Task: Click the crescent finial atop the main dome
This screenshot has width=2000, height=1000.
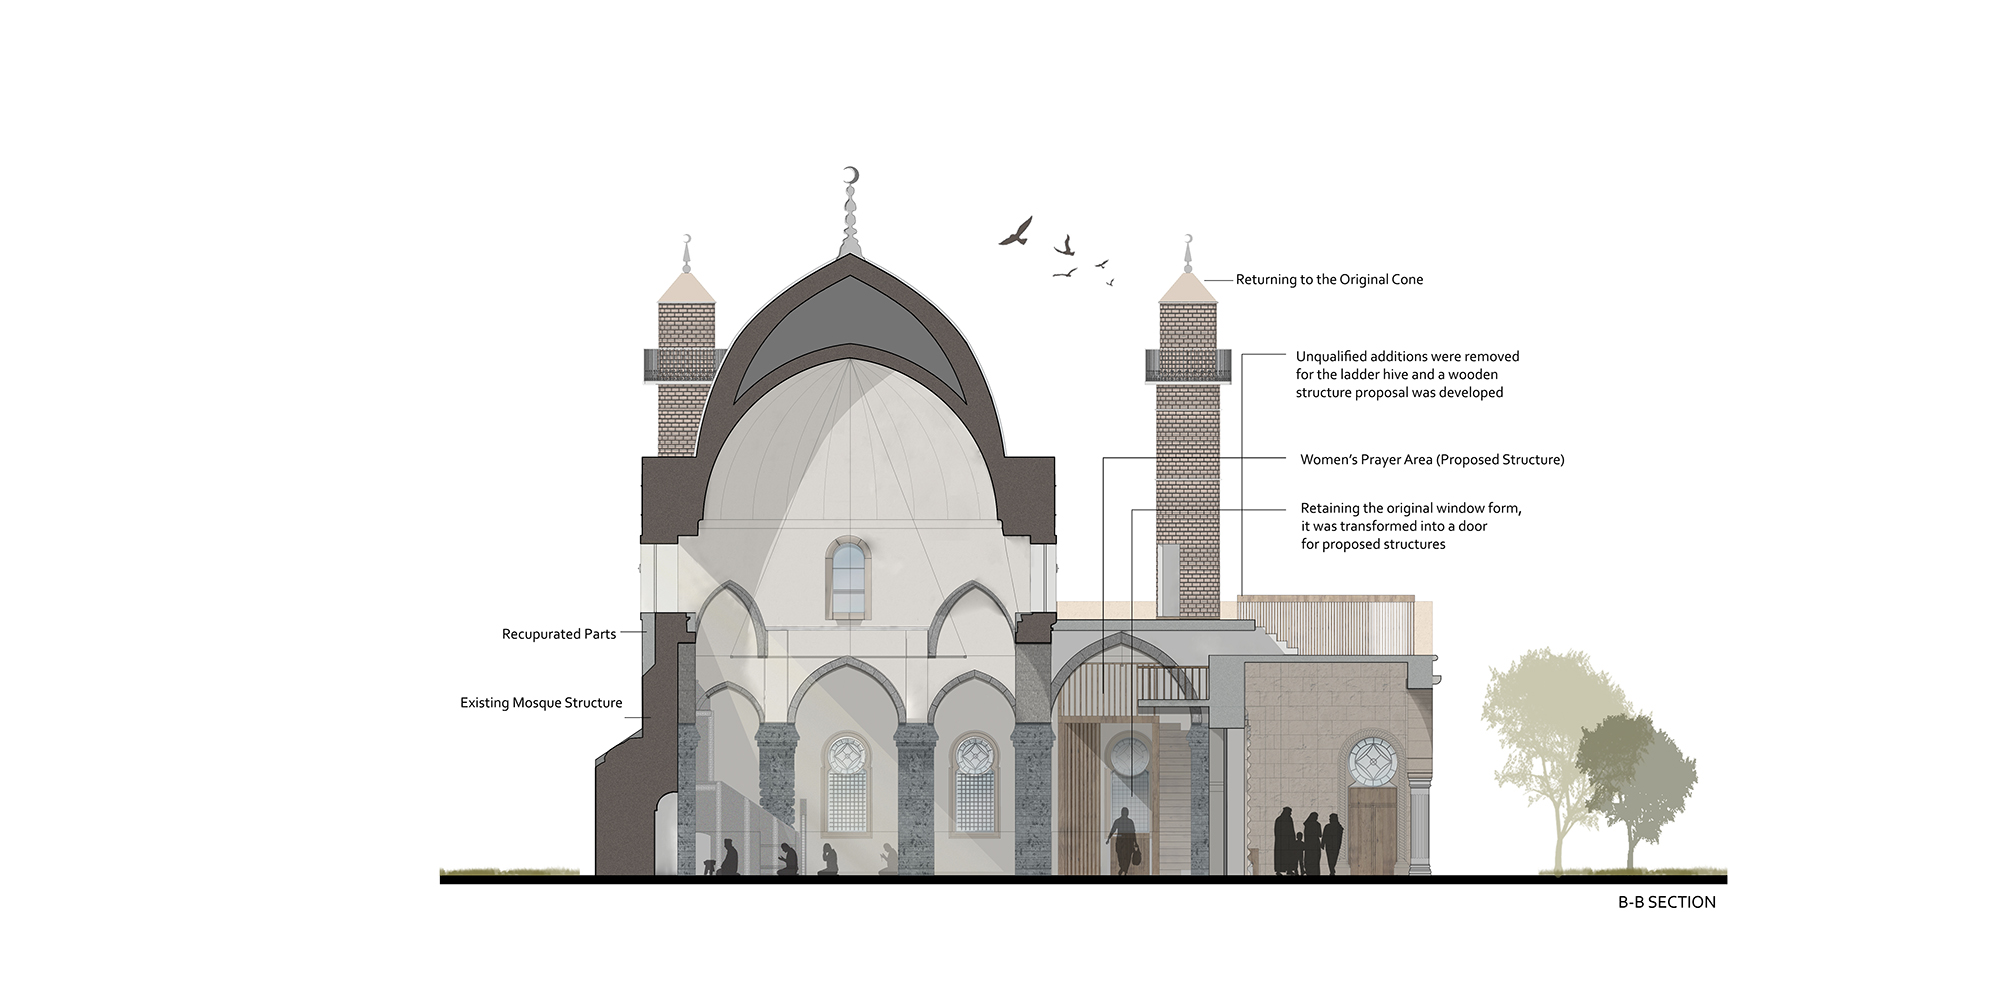Action: (851, 177)
